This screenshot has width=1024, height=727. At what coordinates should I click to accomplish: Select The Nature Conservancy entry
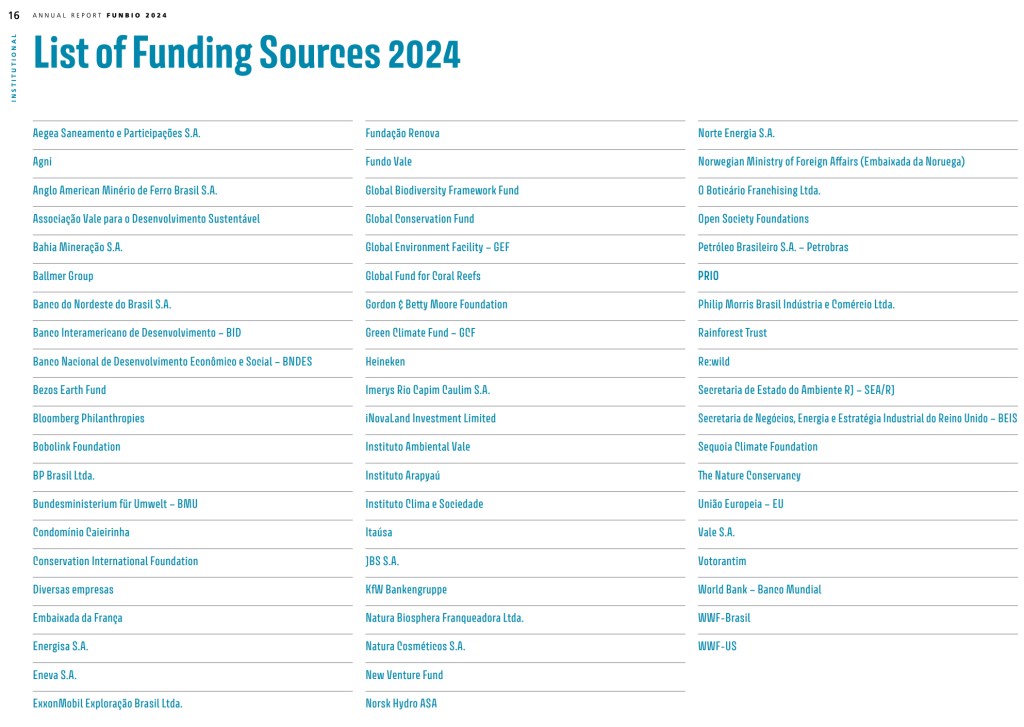tap(749, 476)
